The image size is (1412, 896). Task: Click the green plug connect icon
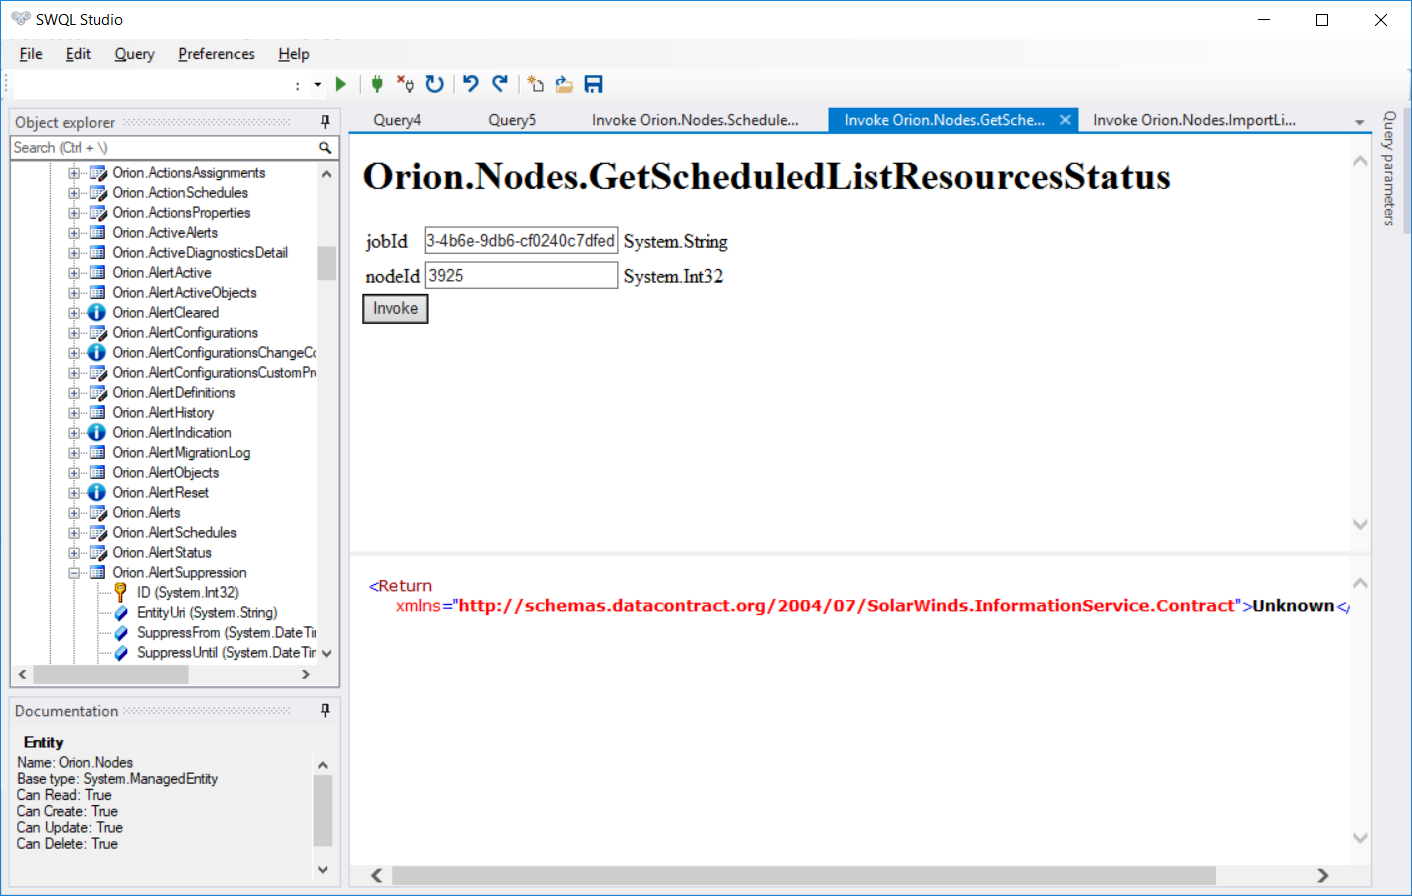pos(377,85)
